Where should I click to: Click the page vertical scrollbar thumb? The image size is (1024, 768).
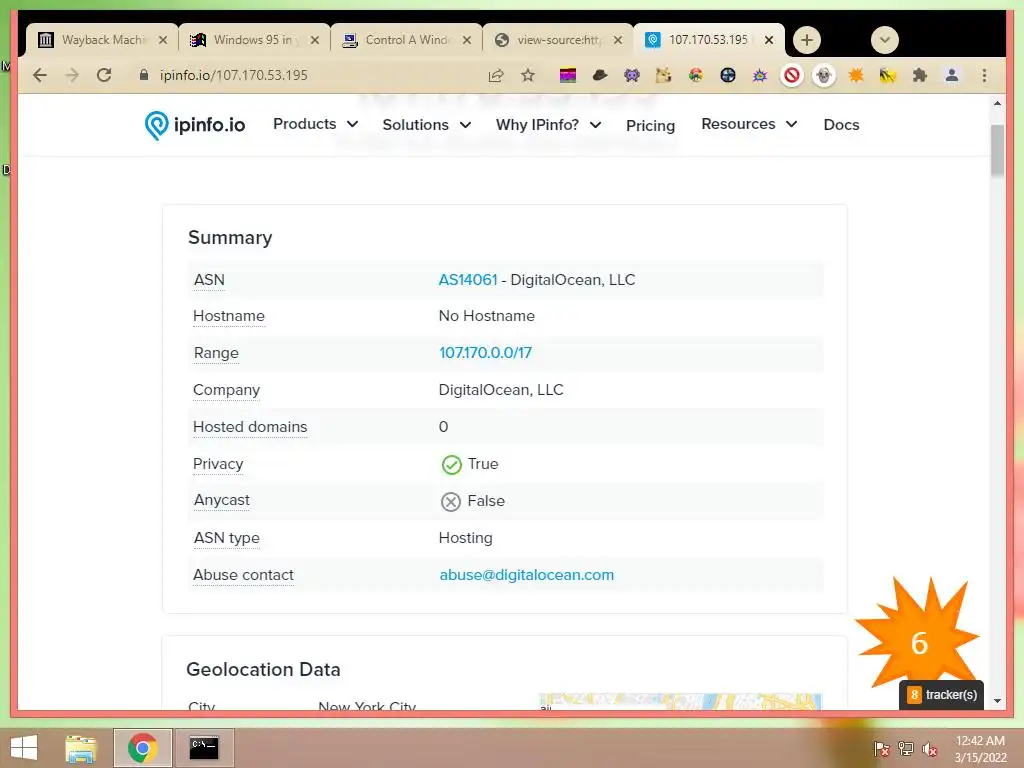pos(997,150)
